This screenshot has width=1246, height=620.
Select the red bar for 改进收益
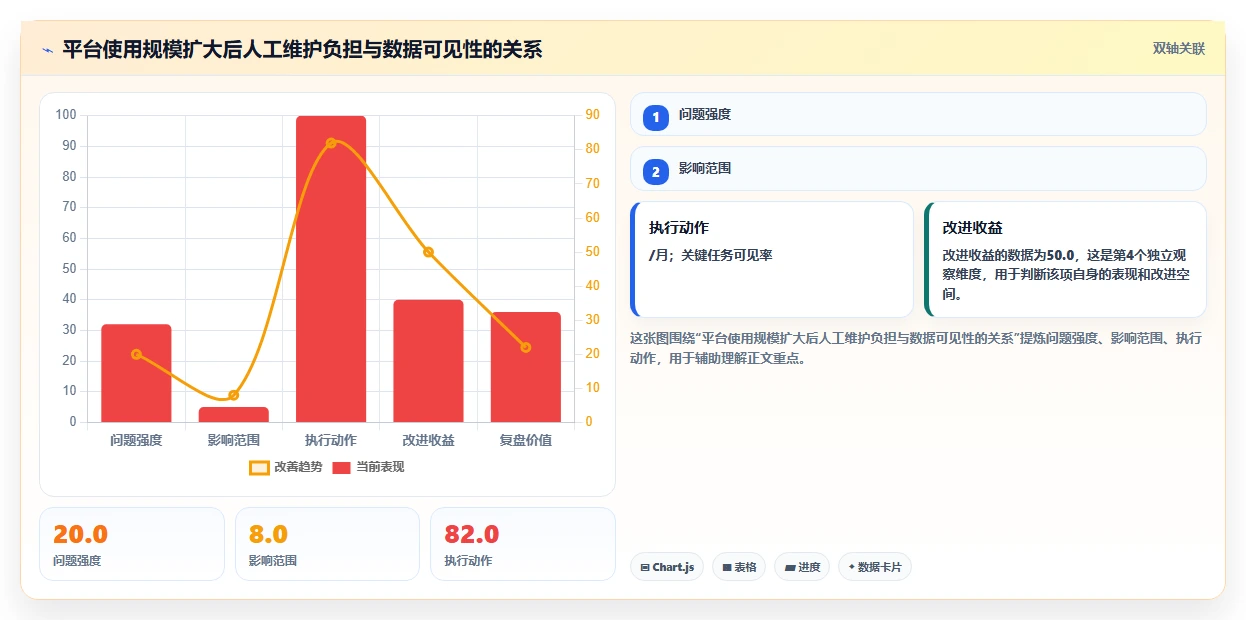click(428, 361)
